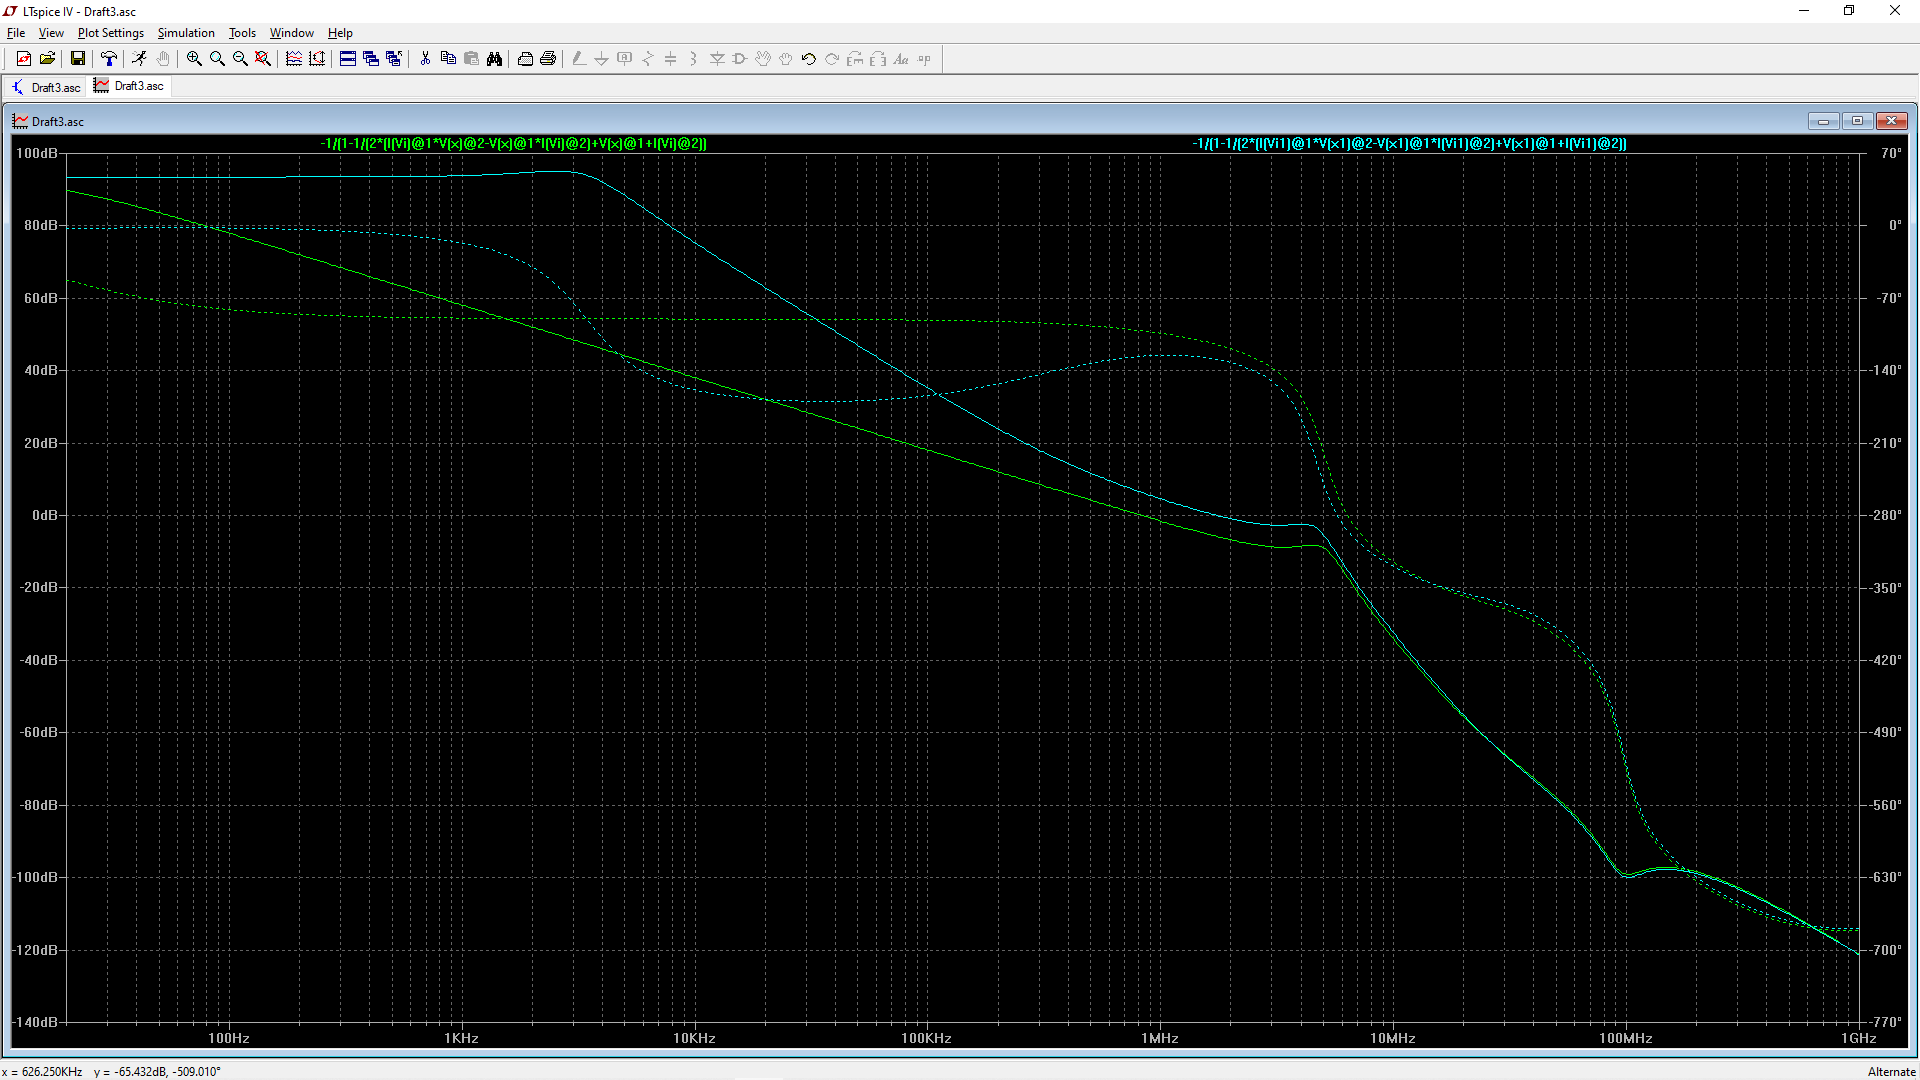Switch to the schematic Draft3.asc tab

tap(46, 87)
